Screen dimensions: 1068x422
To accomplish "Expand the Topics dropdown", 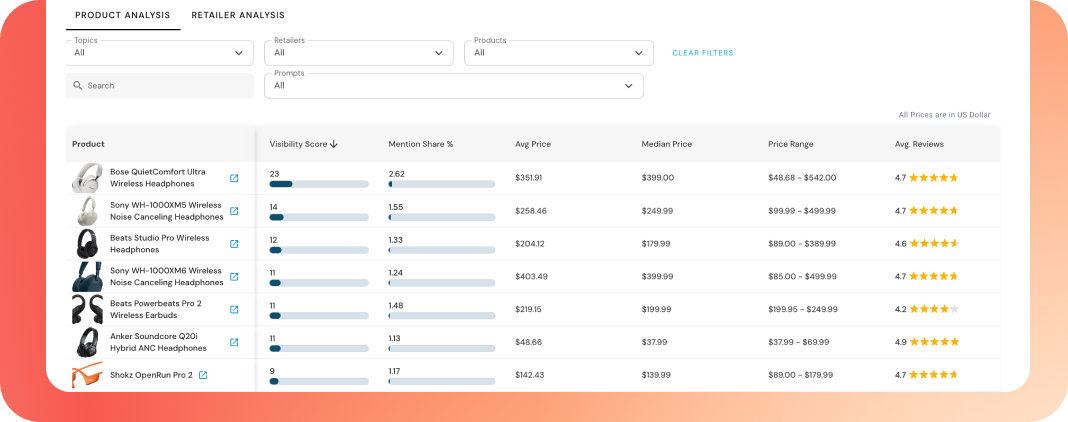I will (x=159, y=53).
